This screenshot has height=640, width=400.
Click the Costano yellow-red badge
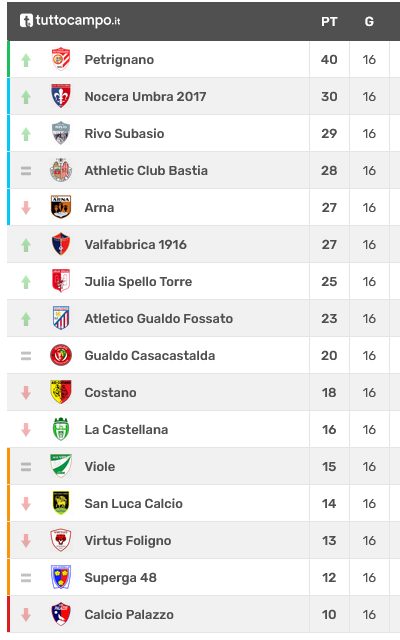tap(61, 392)
